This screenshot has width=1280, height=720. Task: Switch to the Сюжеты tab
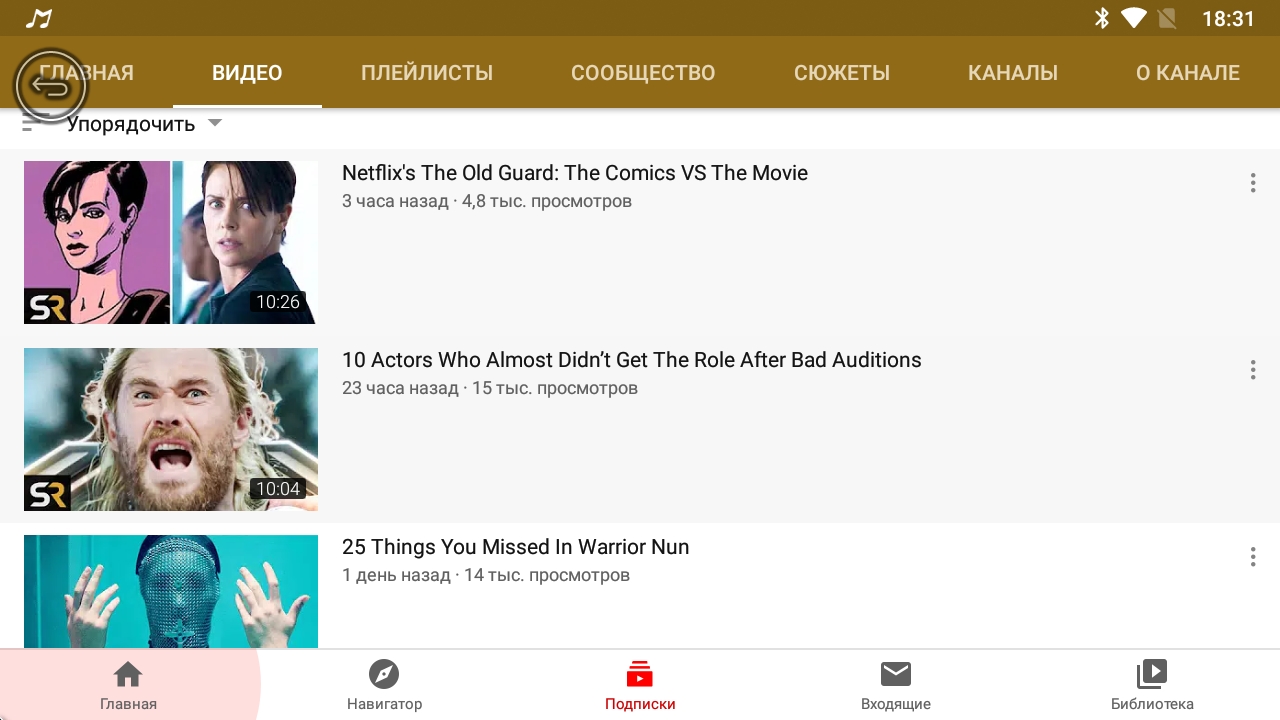pos(842,73)
